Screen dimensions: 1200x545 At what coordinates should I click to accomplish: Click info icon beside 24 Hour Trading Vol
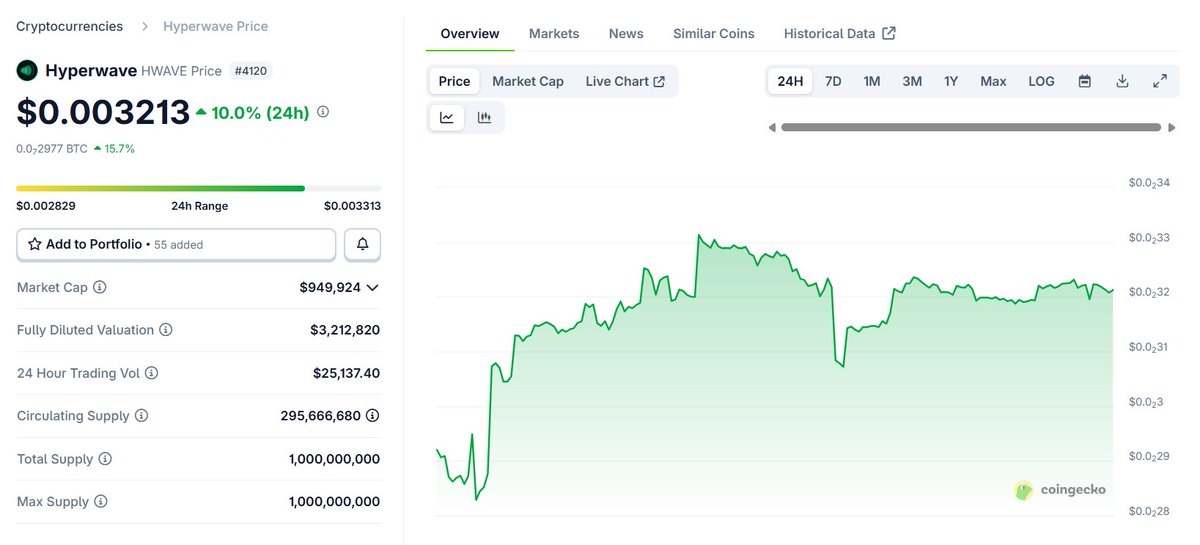151,373
